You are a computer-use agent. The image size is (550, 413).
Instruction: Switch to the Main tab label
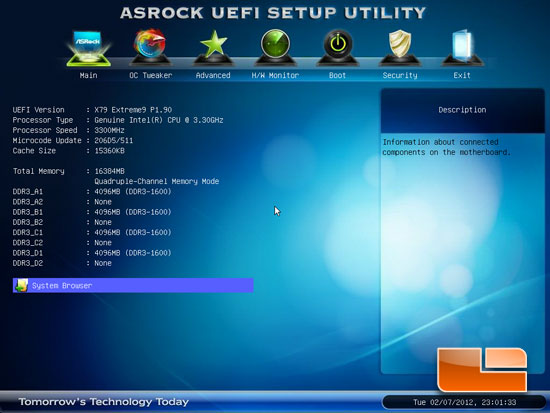pos(88,75)
